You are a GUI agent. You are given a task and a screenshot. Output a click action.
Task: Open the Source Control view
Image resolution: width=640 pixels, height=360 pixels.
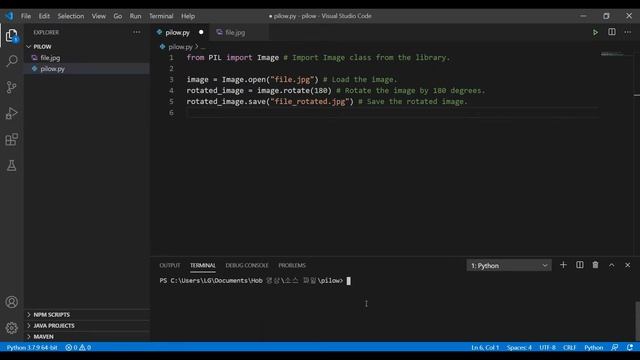pos(11,87)
